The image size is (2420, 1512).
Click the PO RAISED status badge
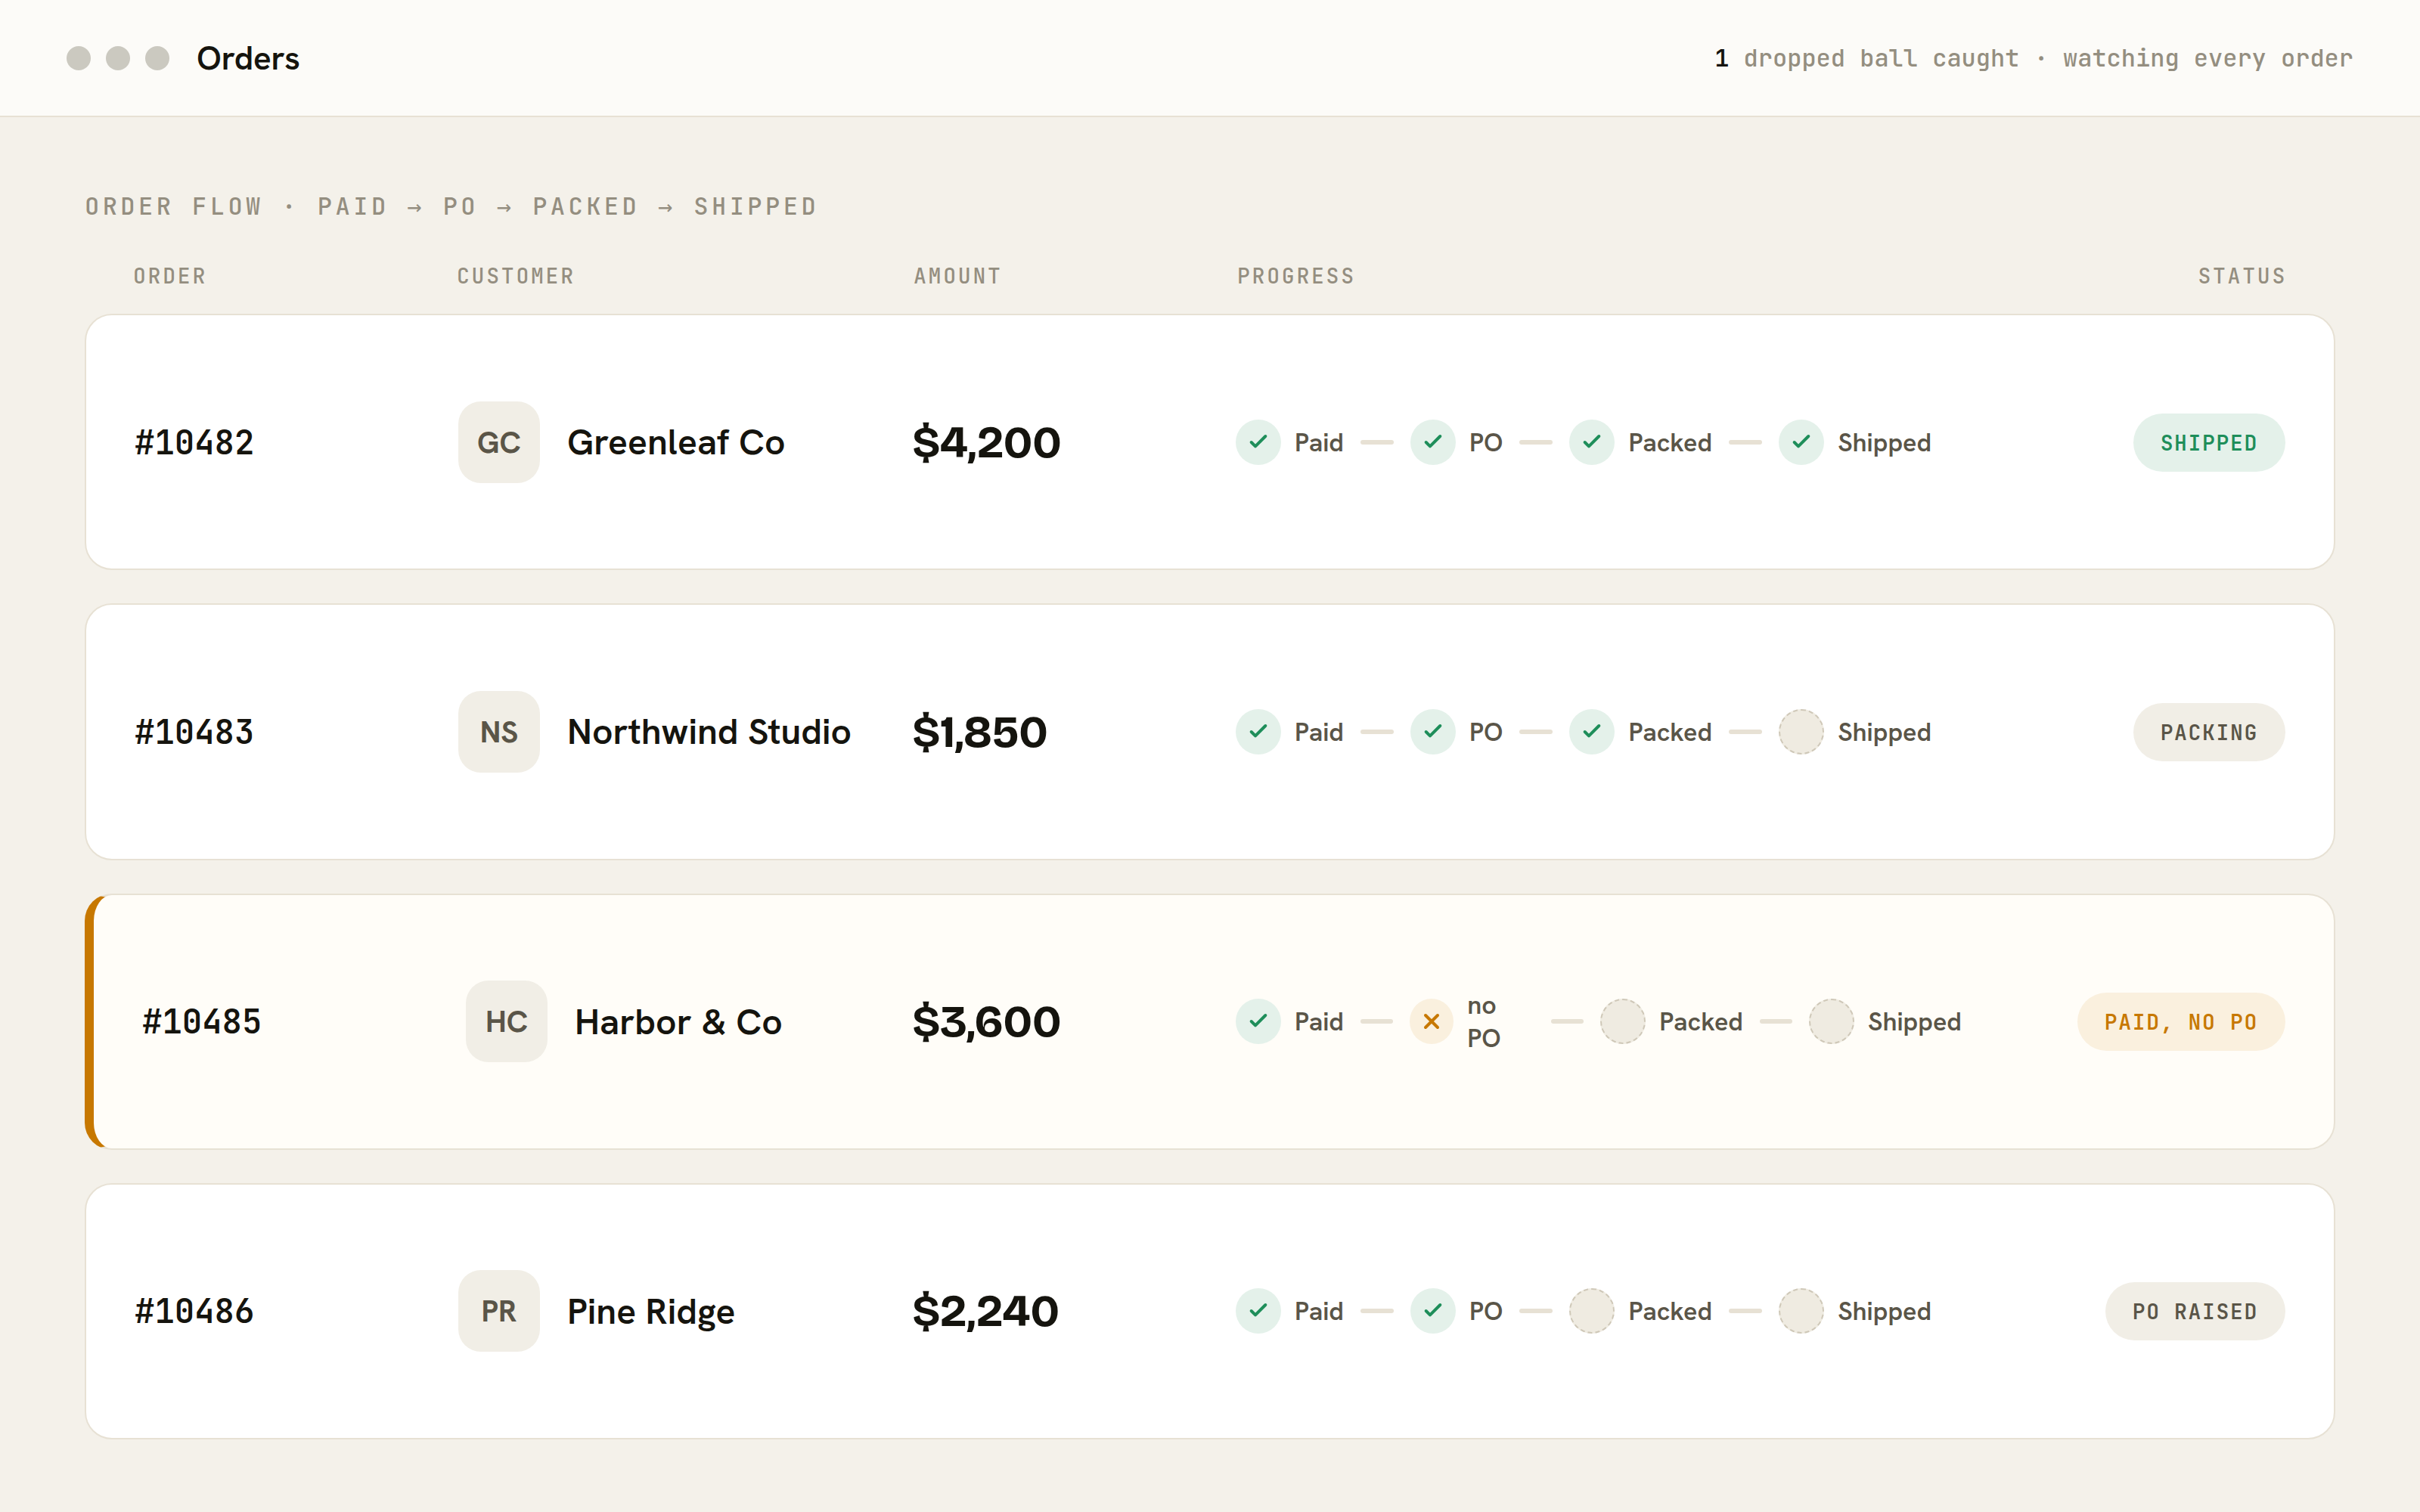tap(2194, 1311)
